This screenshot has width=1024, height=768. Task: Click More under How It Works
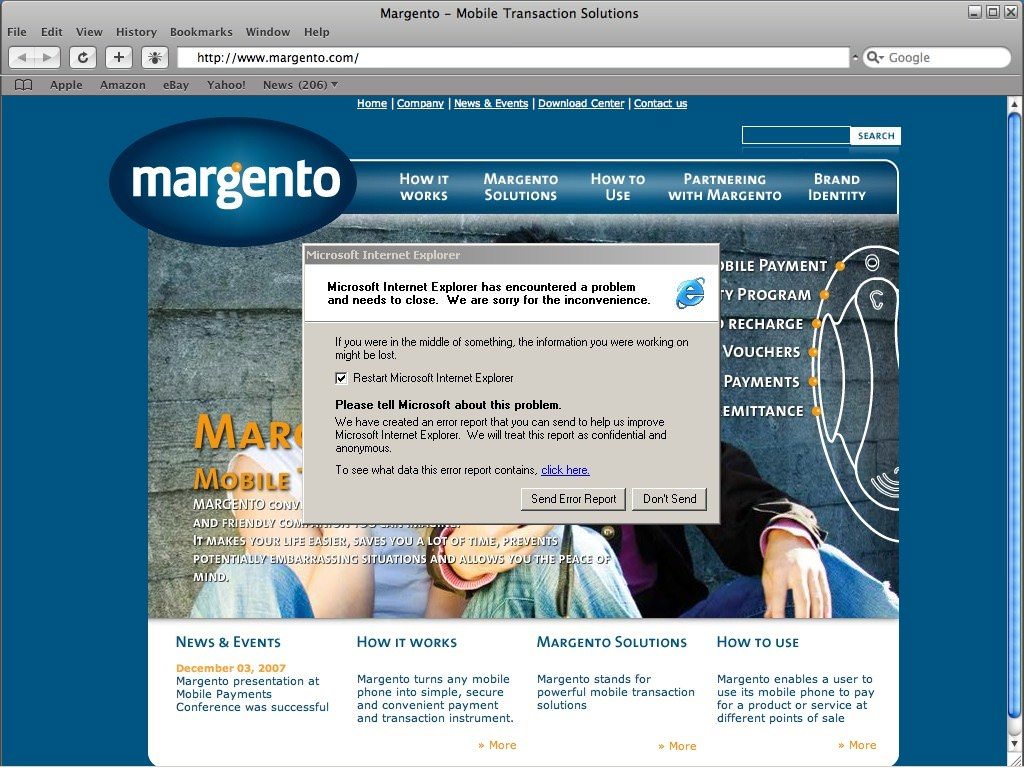pyautogui.click(x=497, y=745)
